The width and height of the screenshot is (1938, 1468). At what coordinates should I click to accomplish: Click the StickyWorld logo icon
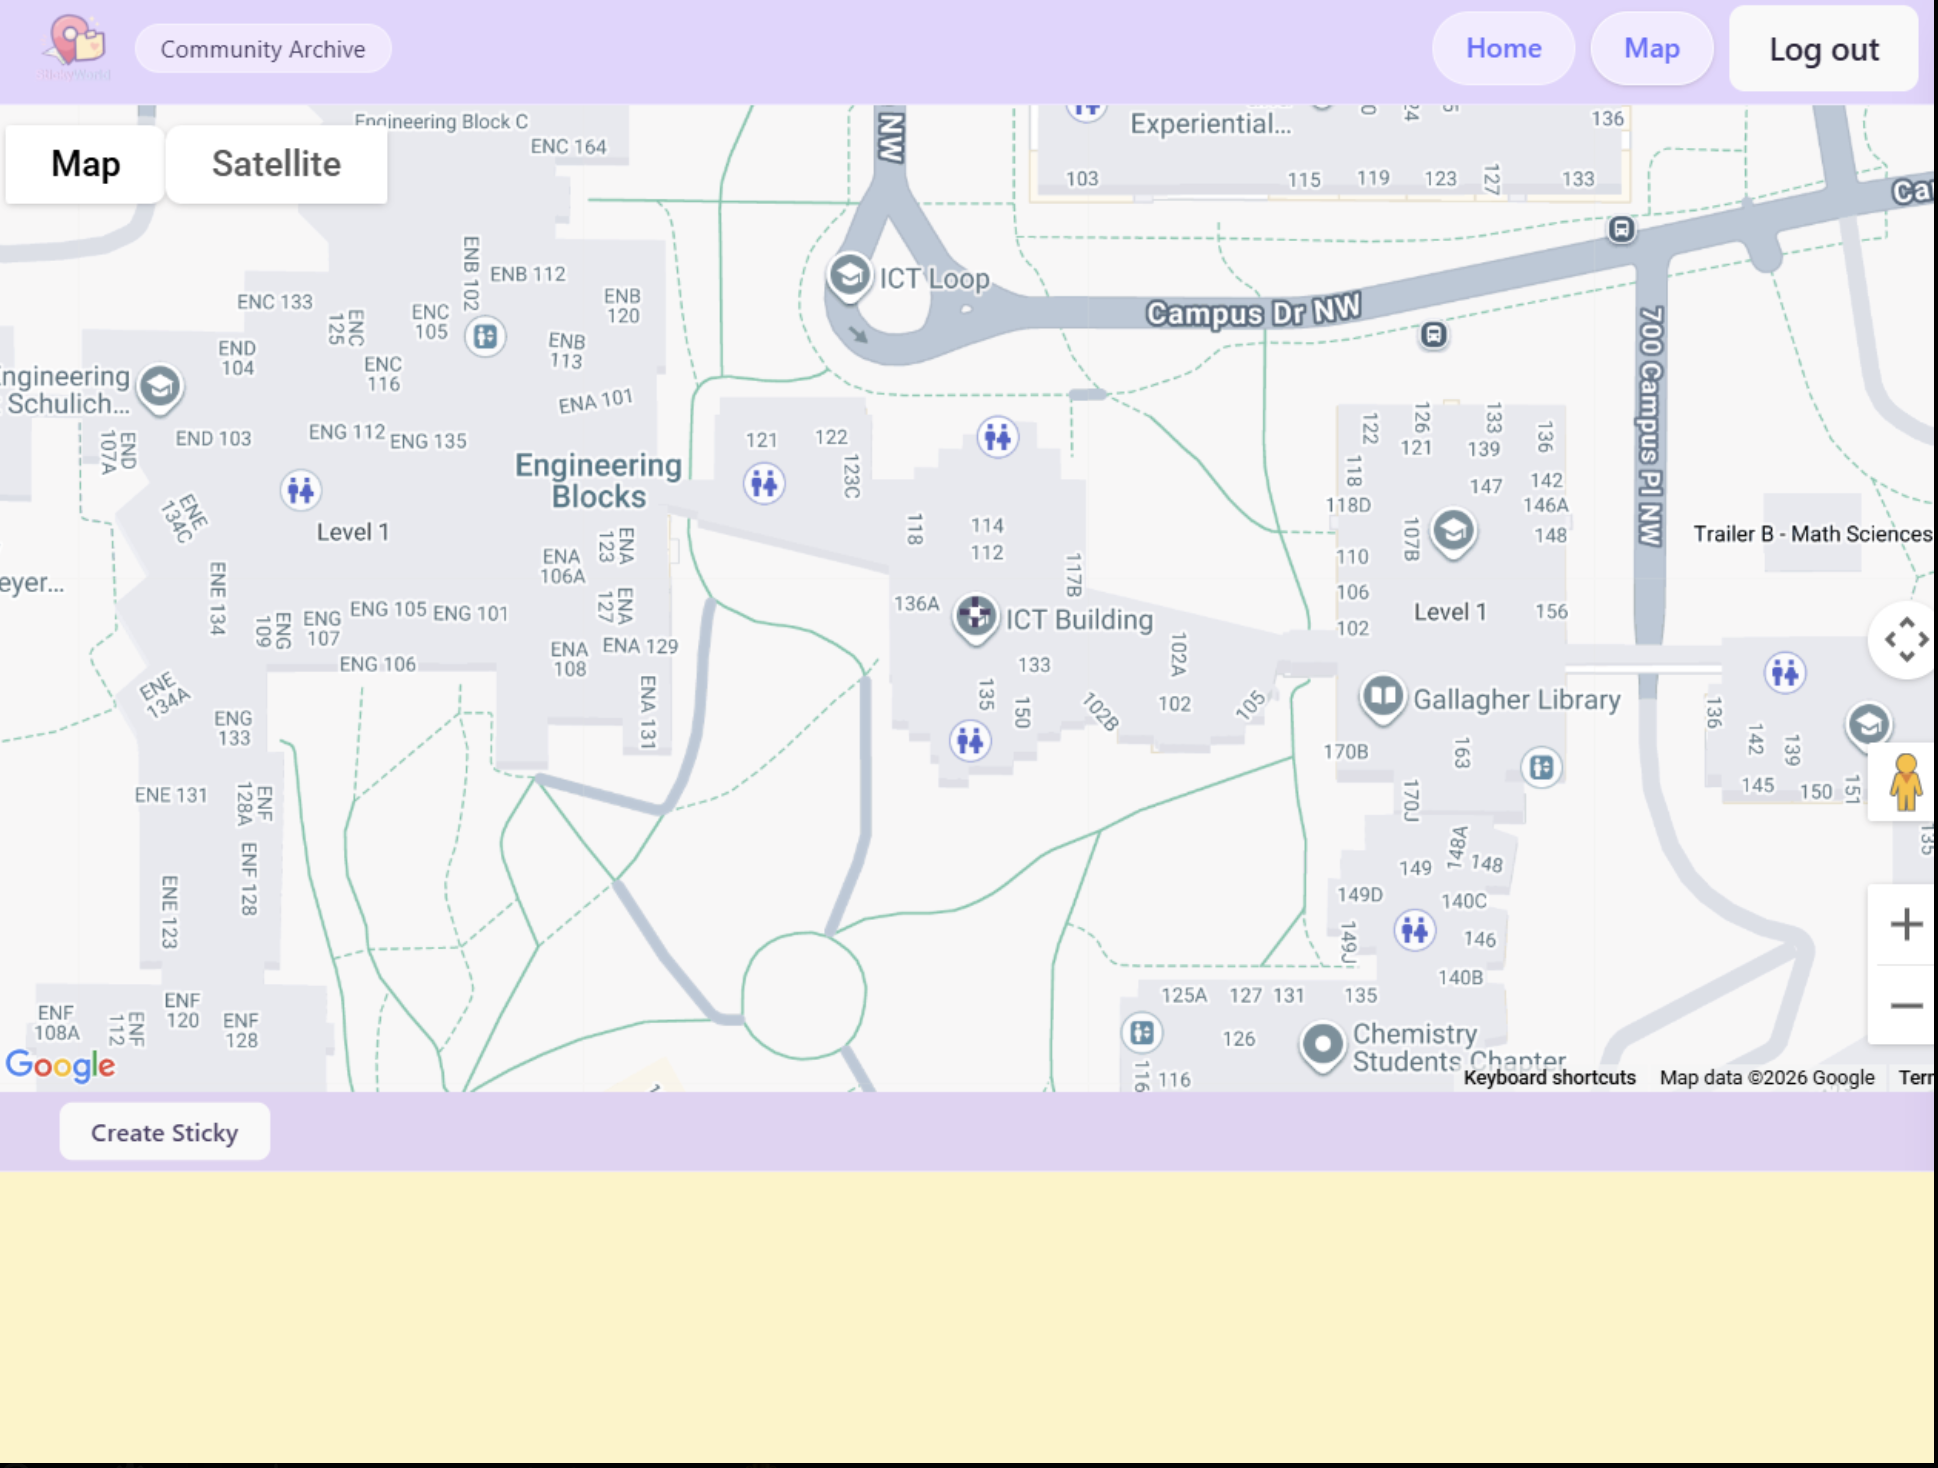pyautogui.click(x=75, y=45)
